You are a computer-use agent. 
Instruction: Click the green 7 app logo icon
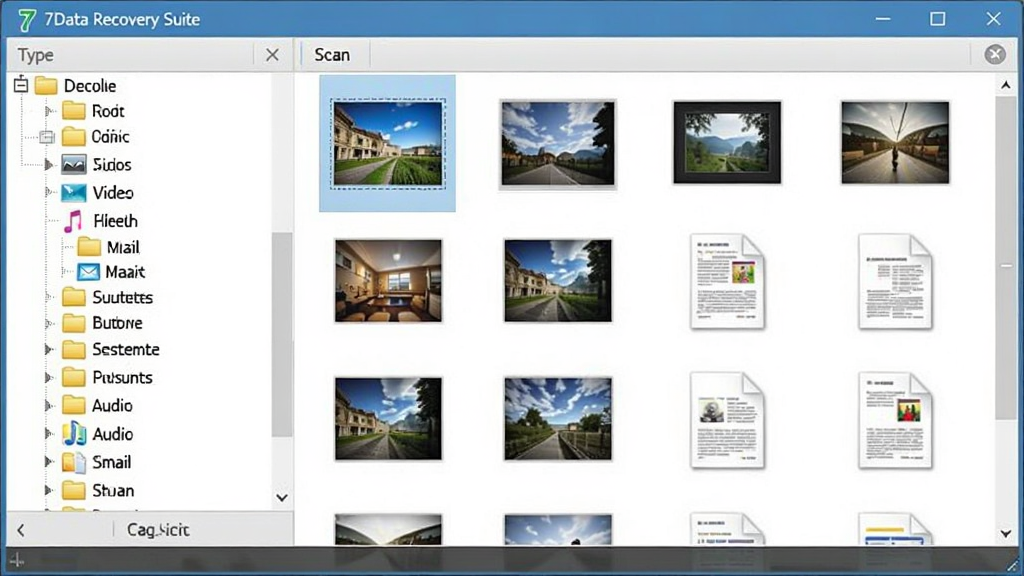click(x=26, y=20)
